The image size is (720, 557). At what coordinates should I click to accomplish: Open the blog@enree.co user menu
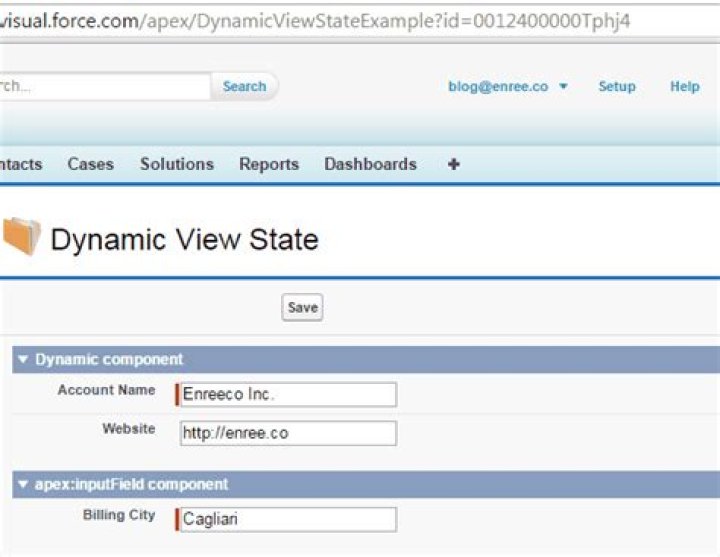tap(508, 87)
